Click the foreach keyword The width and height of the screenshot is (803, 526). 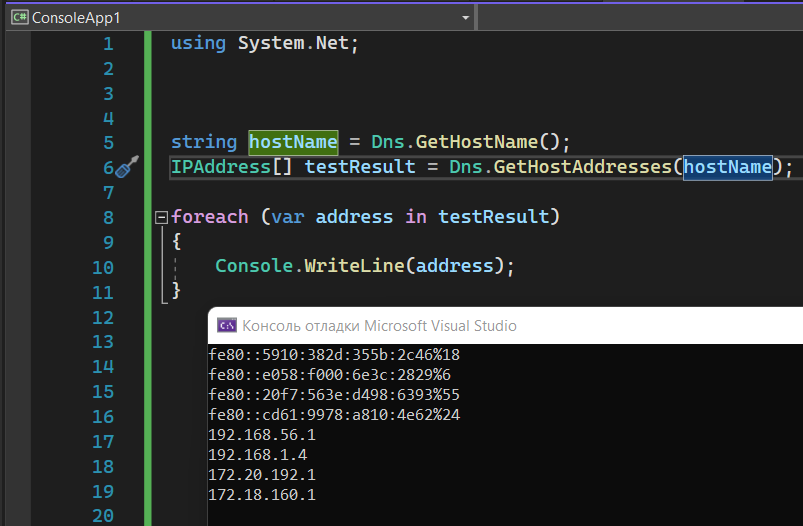209,217
